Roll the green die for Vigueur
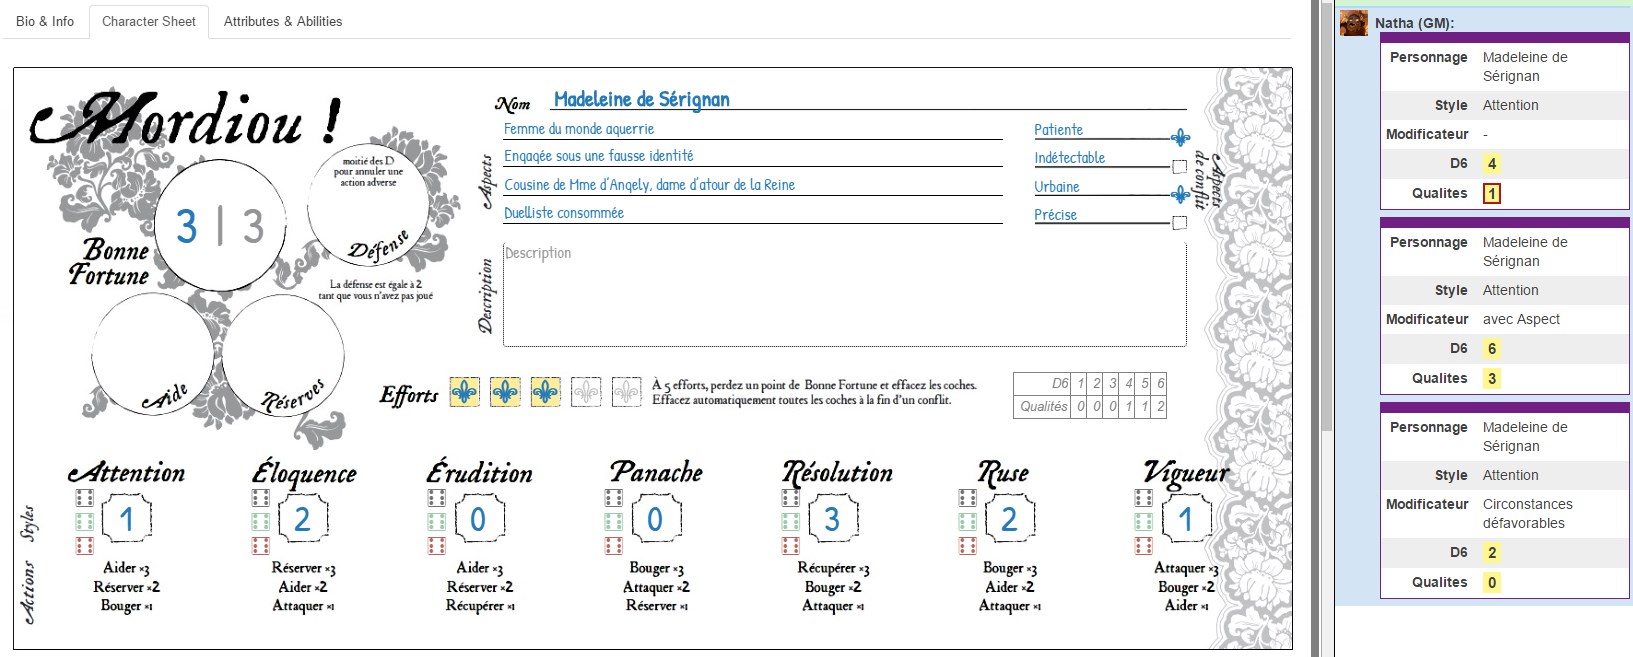 1143,522
